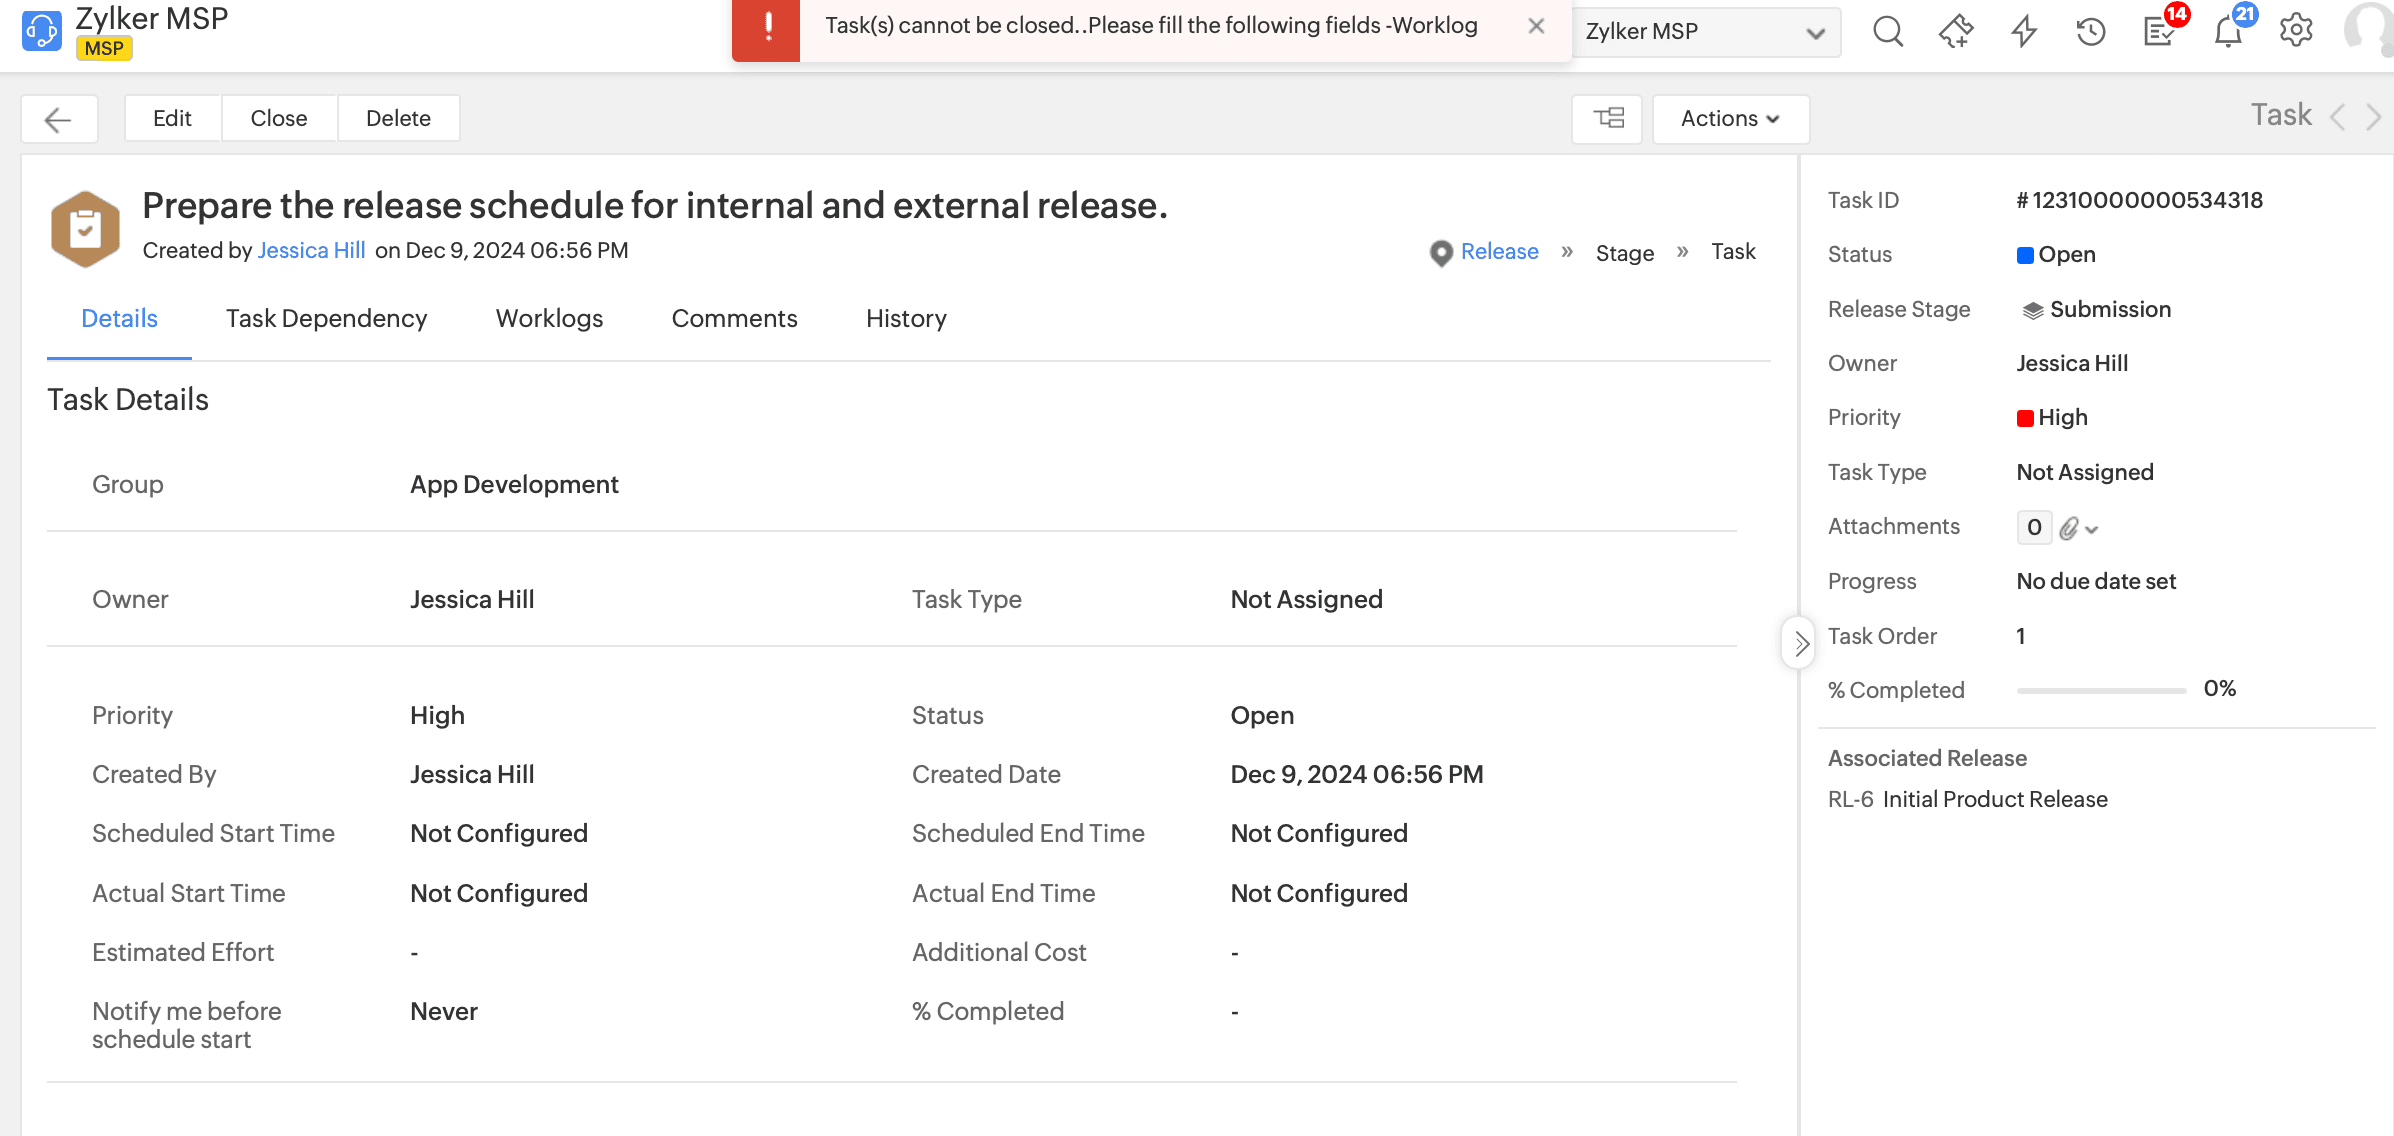The width and height of the screenshot is (2394, 1136).
Task: Open the lightning quick actions icon
Action: coord(2024,31)
